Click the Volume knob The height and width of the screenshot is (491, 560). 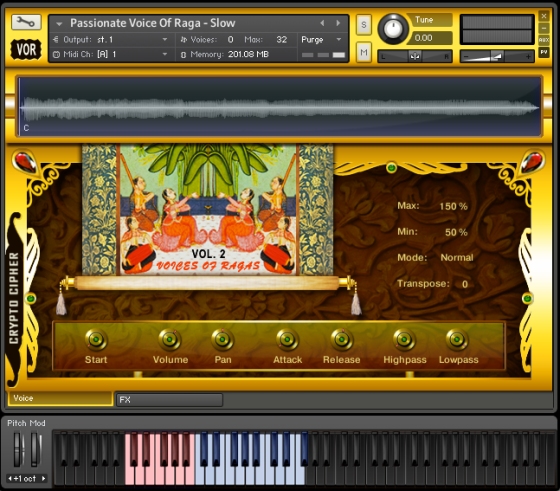(169, 339)
